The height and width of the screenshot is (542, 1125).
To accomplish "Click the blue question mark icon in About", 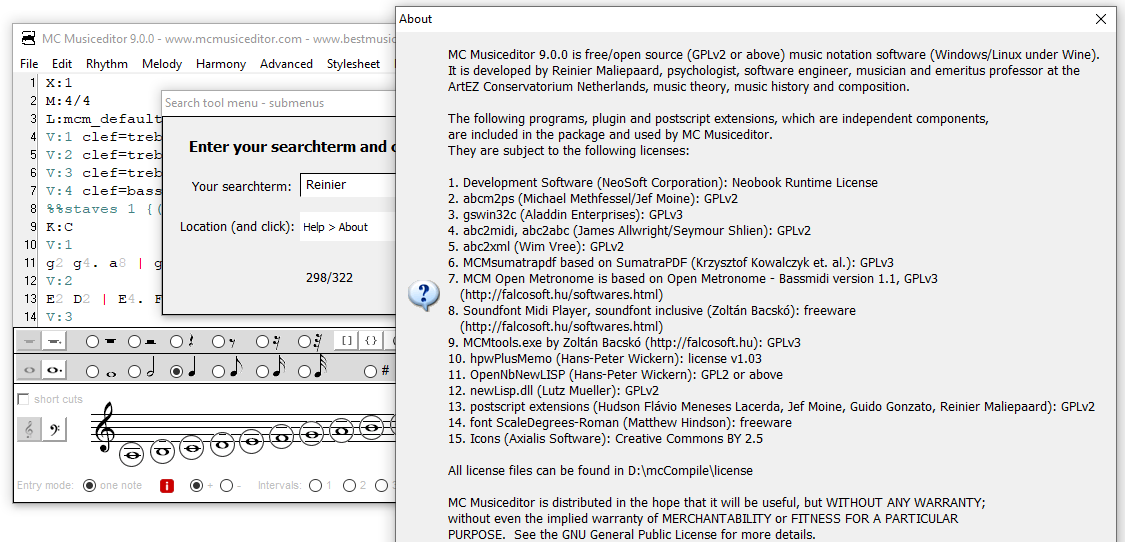I will point(423,295).
